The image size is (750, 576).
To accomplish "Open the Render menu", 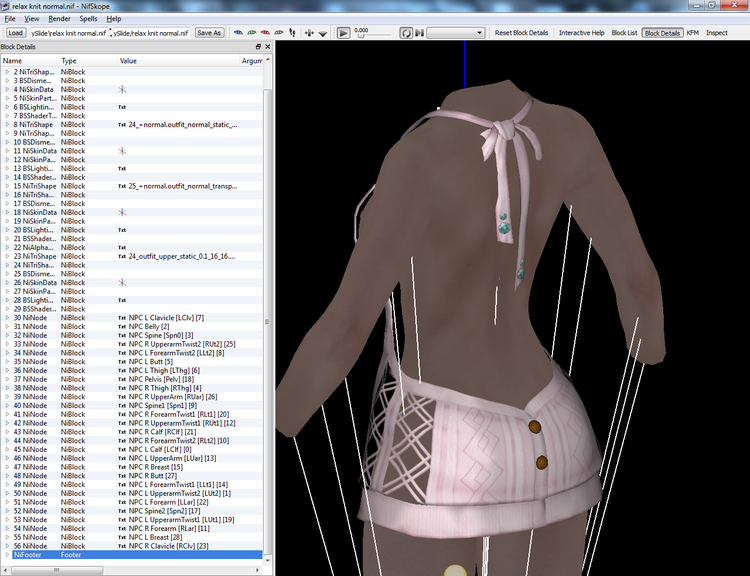I will click(59, 19).
